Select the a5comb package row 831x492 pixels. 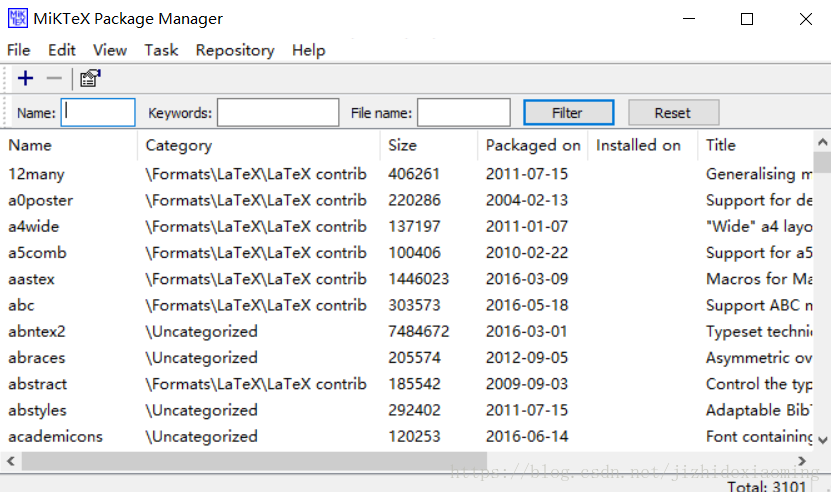pyautogui.click(x=406, y=253)
